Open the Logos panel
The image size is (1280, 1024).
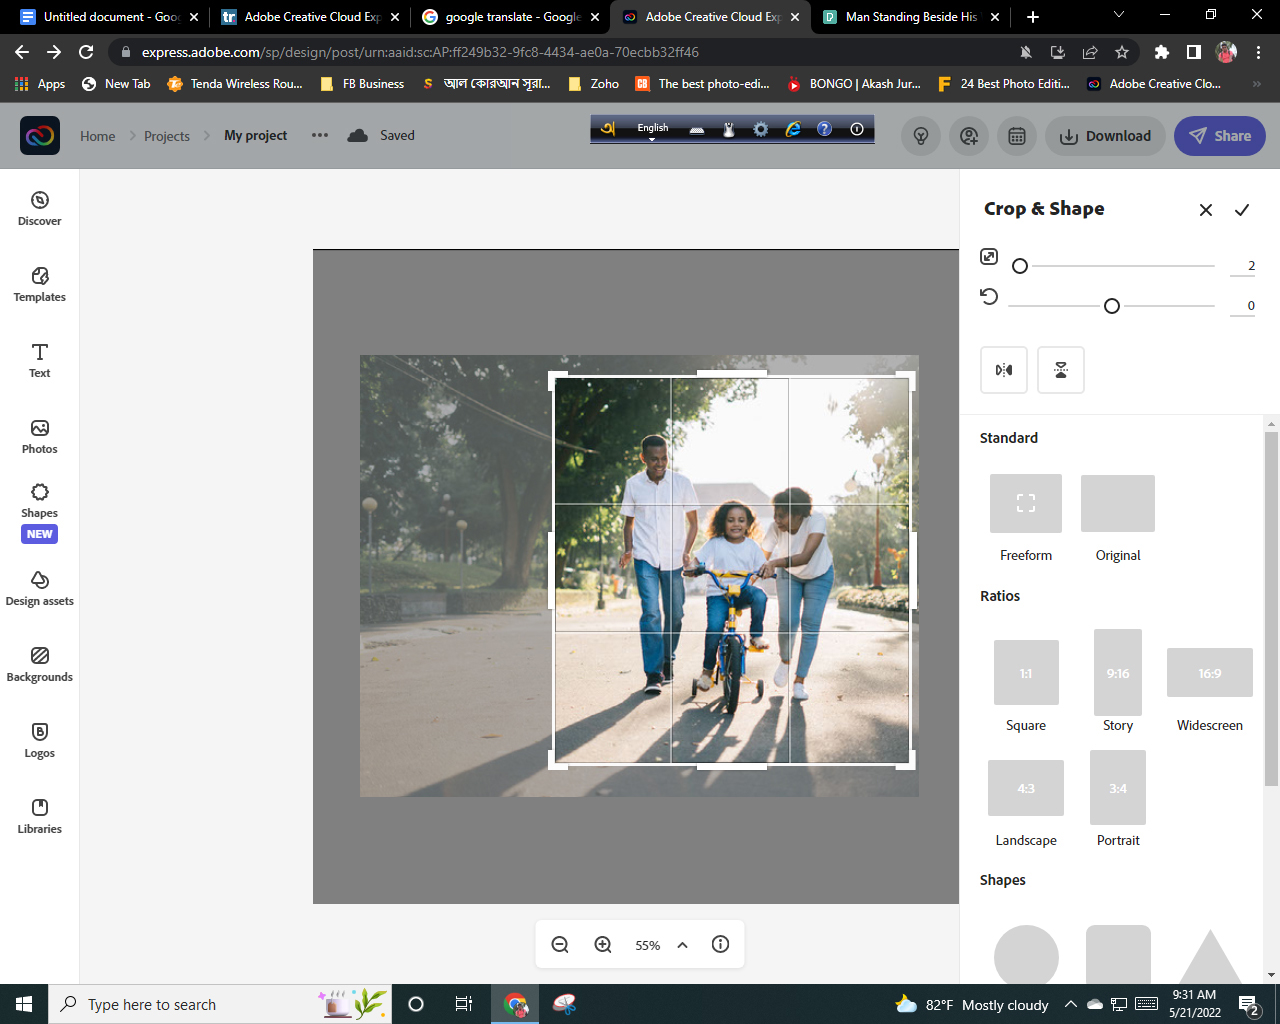tap(40, 740)
